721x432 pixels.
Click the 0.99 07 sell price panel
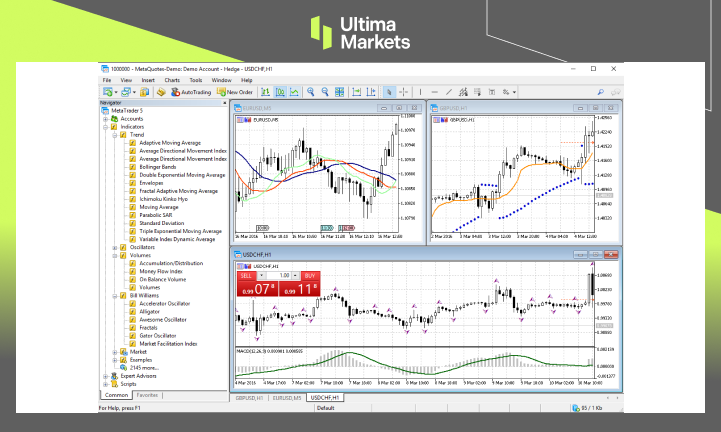258,289
